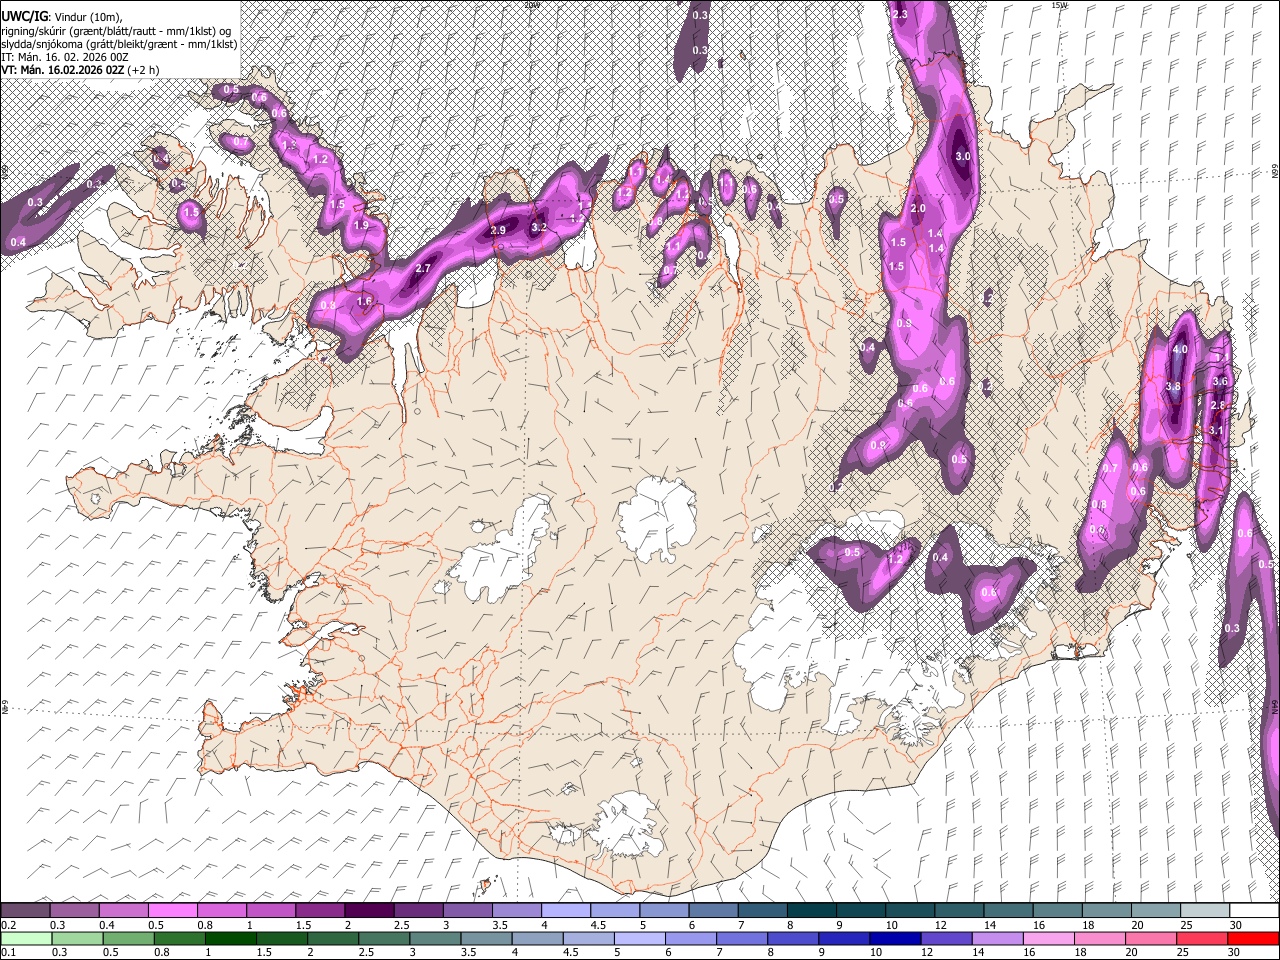1280x960 pixels.
Task: Select the bright pink 0.5 legend swatch
Action: click(x=172, y=911)
